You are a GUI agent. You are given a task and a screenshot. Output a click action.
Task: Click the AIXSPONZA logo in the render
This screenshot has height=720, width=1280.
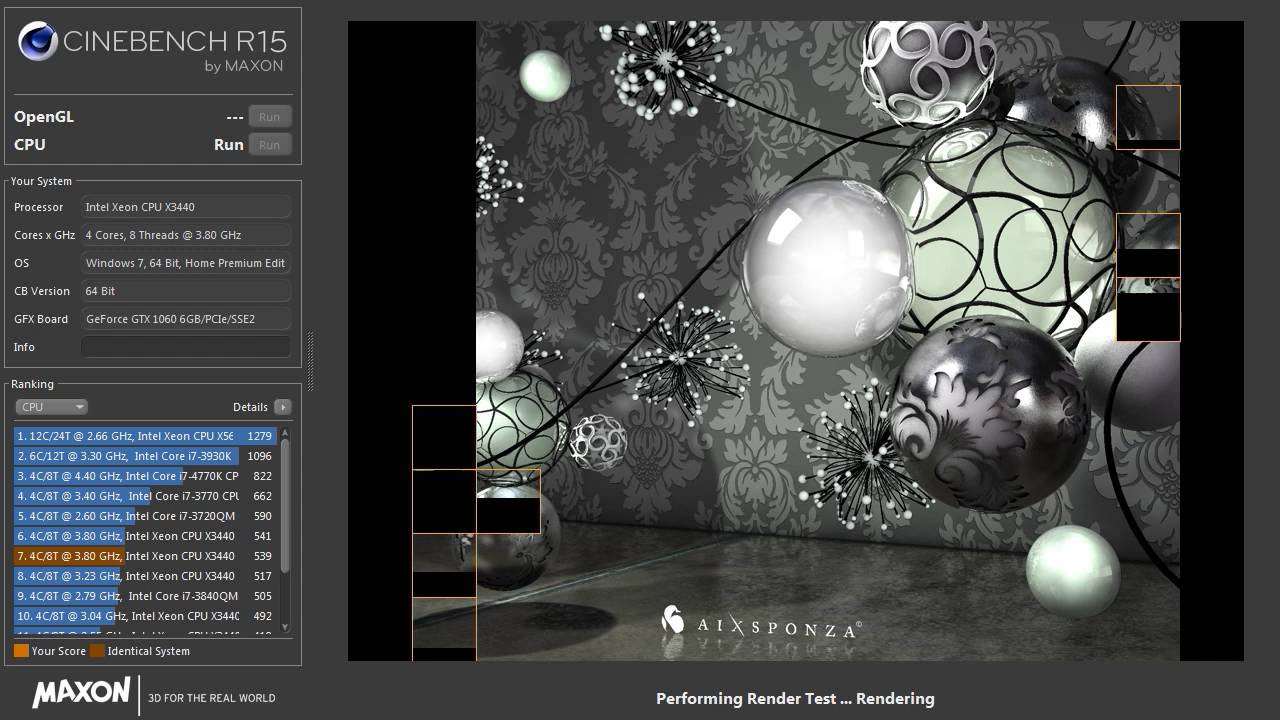tap(760, 624)
